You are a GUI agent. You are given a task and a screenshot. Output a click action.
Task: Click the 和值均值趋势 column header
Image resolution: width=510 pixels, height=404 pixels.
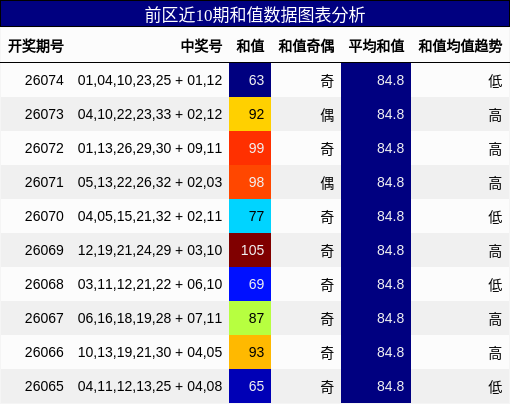coord(460,46)
